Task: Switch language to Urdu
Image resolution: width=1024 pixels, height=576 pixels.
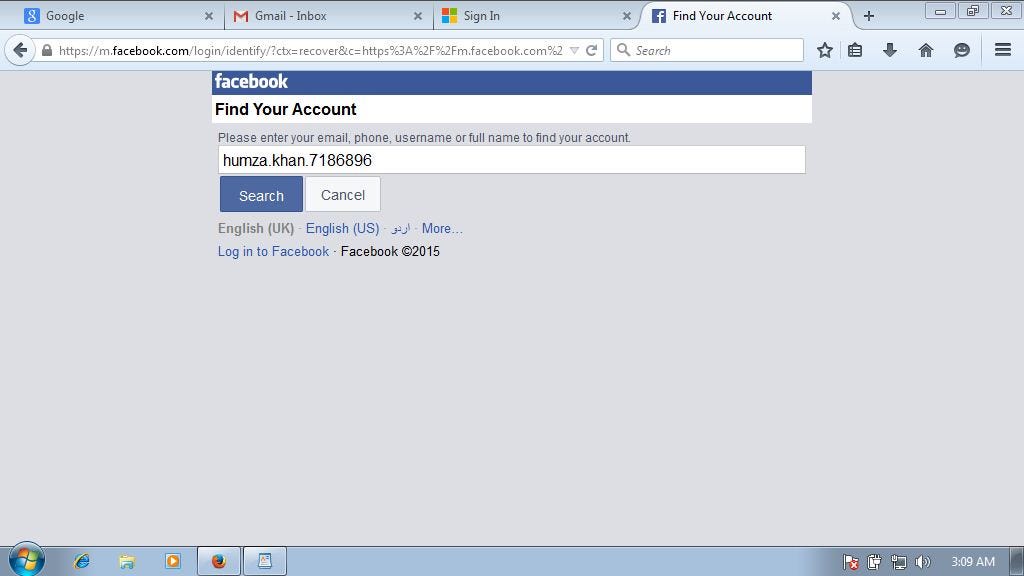Action: pos(400,229)
